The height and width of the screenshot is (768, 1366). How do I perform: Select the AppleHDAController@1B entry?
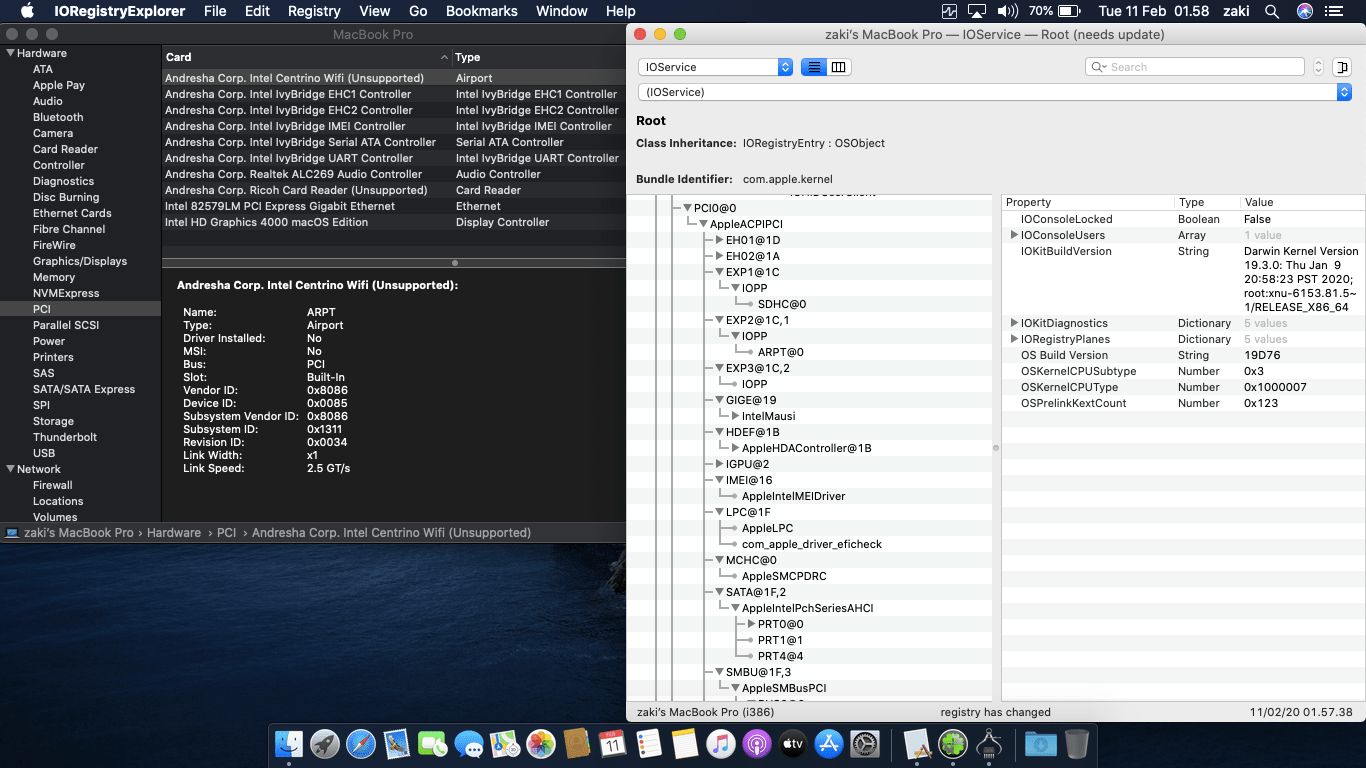[806, 448]
